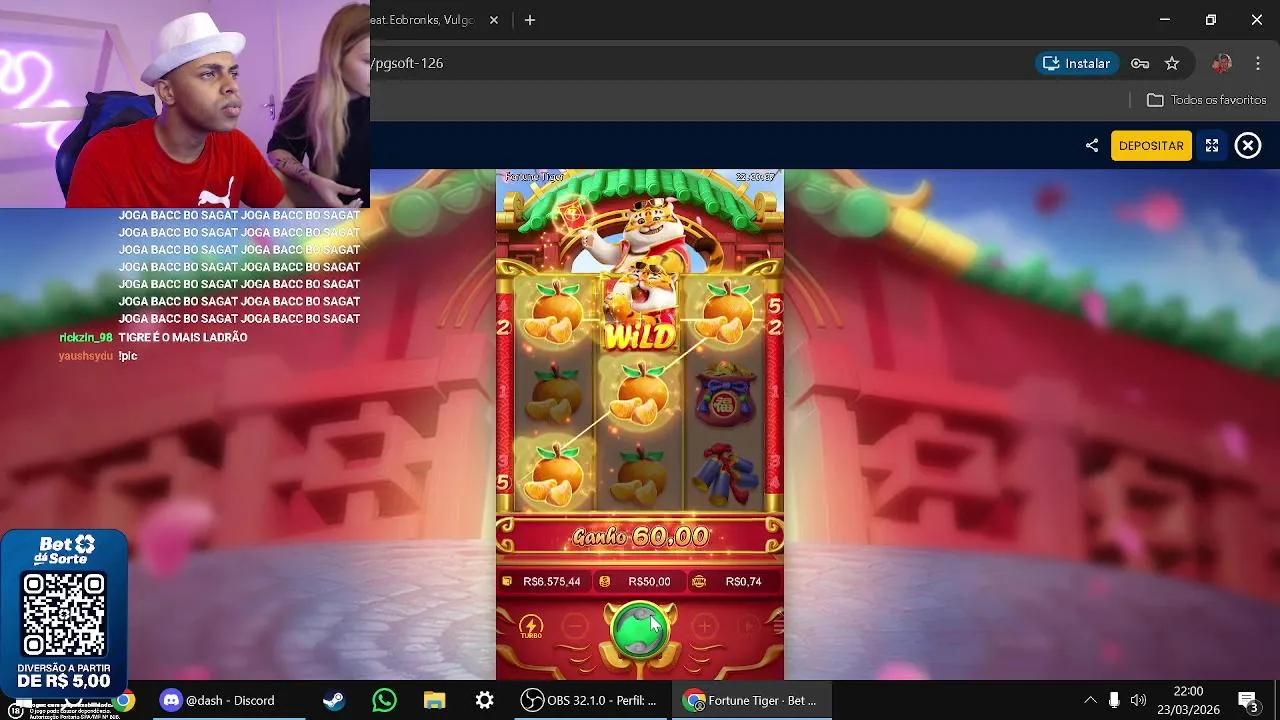Close the Eobronks browser tab
1280x720 pixels.
click(x=494, y=20)
